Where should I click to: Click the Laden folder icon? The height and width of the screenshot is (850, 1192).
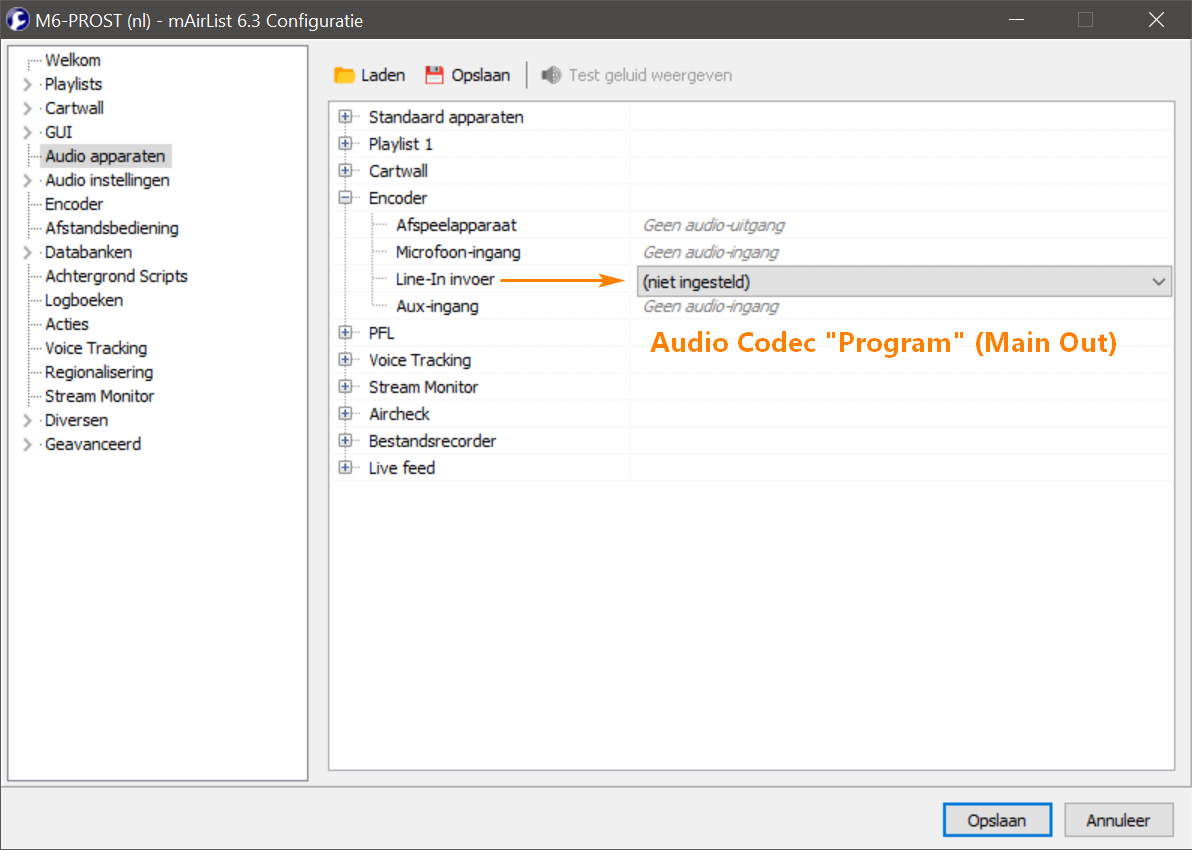coord(344,75)
